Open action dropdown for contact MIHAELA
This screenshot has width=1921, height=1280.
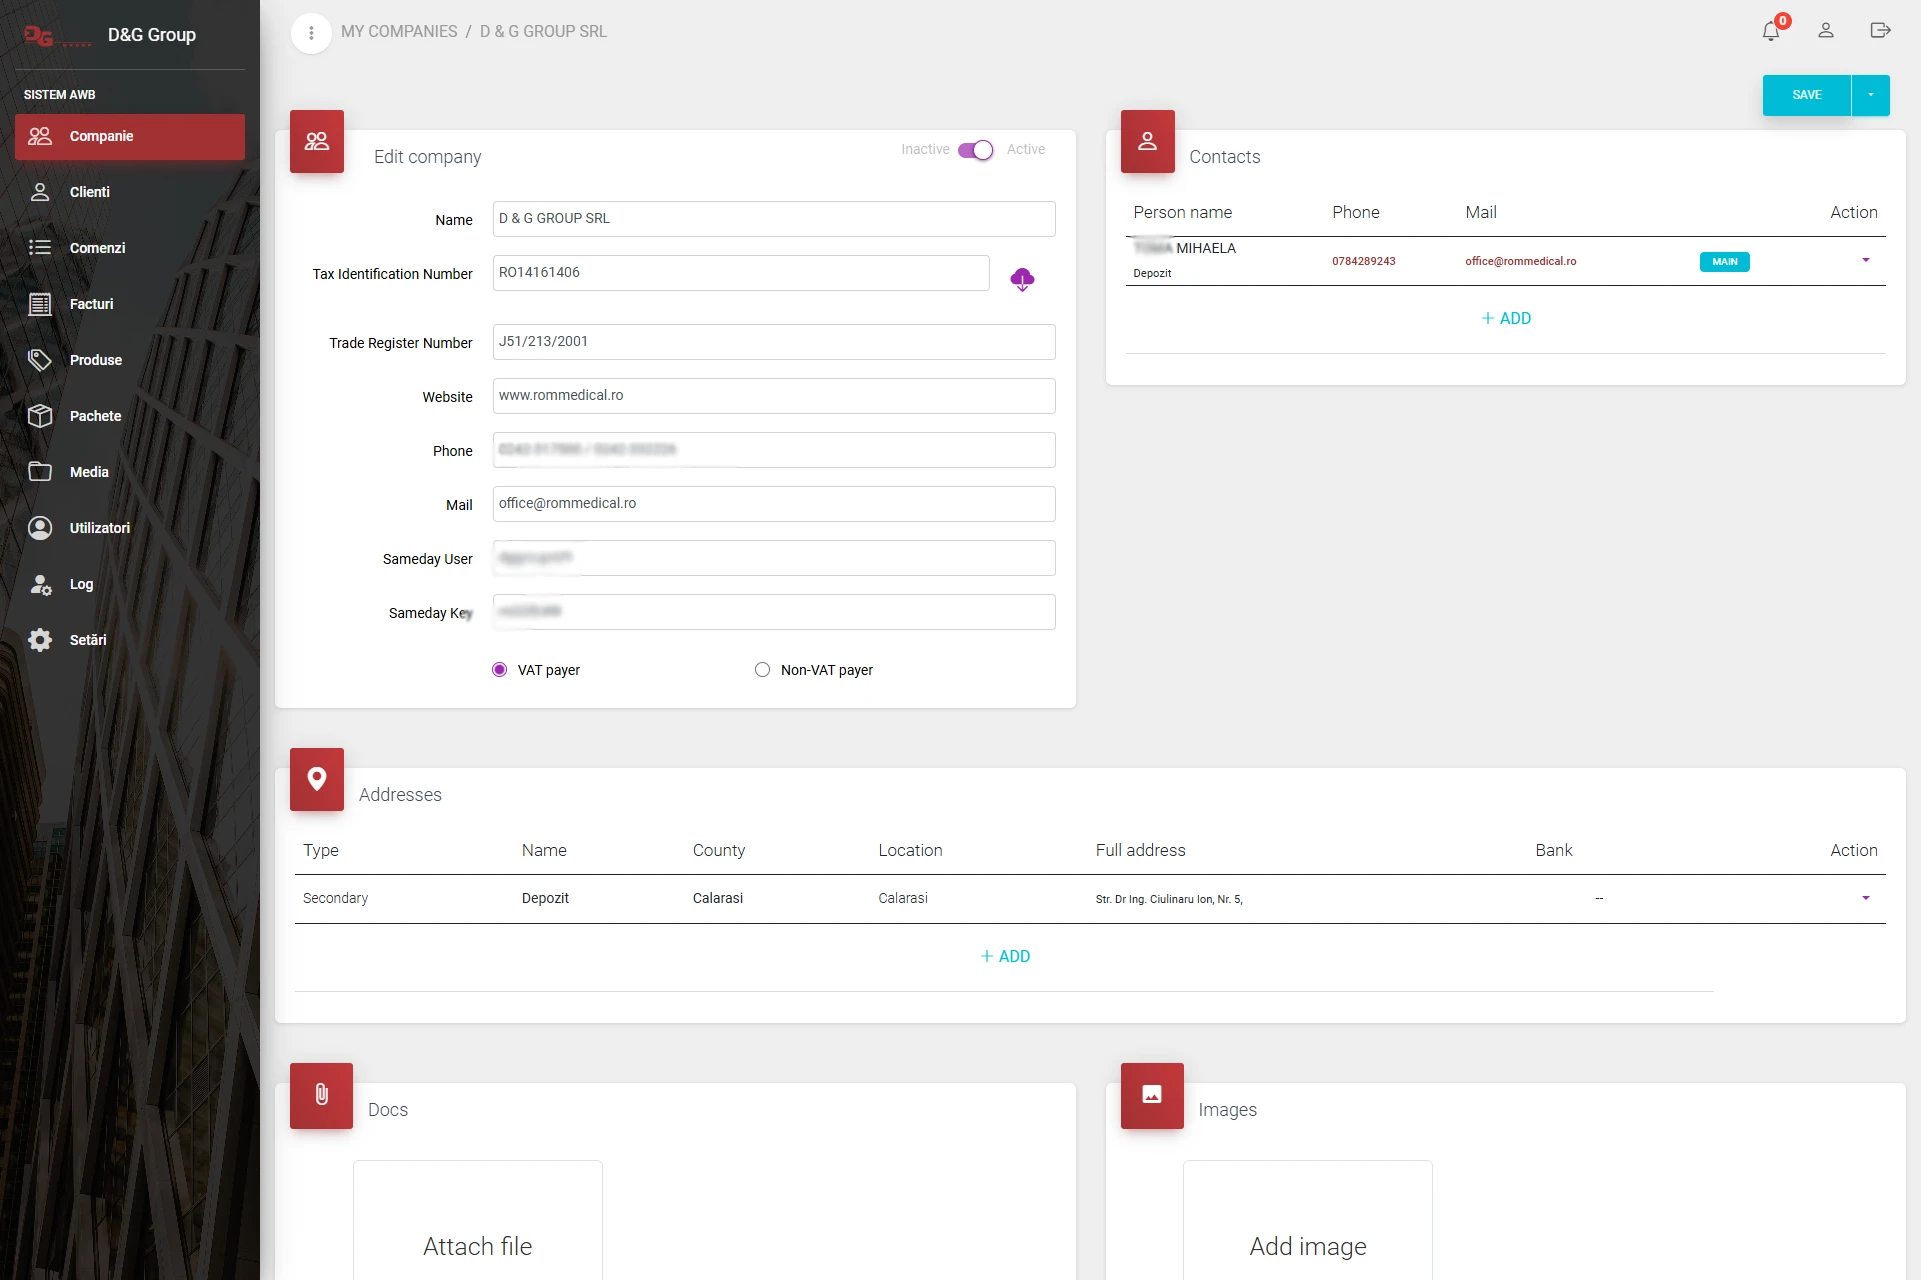[1865, 260]
